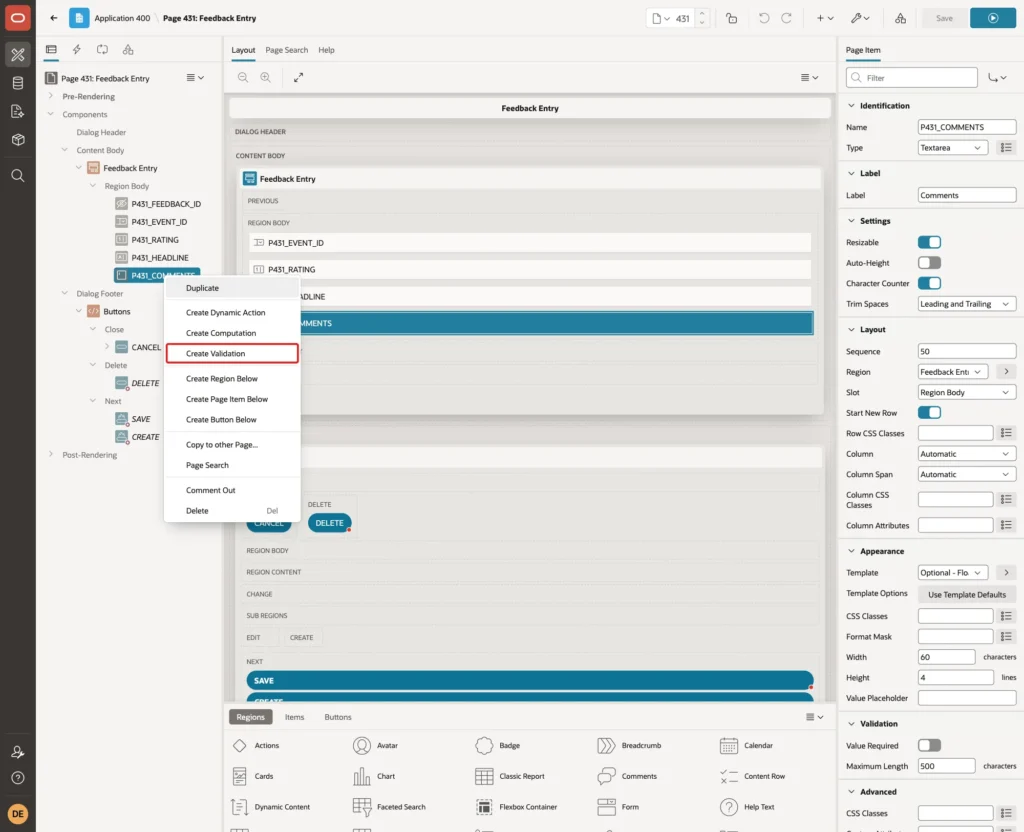Viewport: 1024px width, 832px height.
Task: Select the Shared Components tab icon
Action: [128, 50]
